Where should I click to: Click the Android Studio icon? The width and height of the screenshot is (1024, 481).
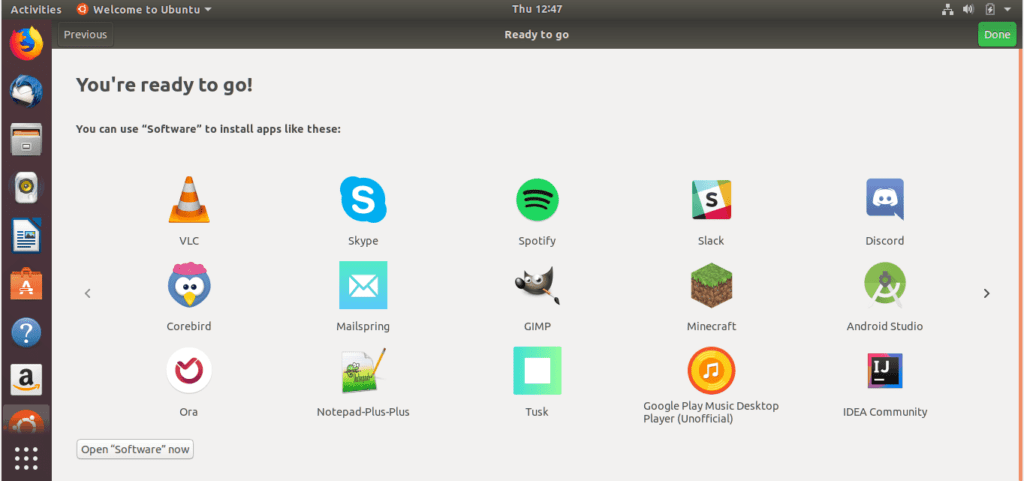(x=885, y=286)
